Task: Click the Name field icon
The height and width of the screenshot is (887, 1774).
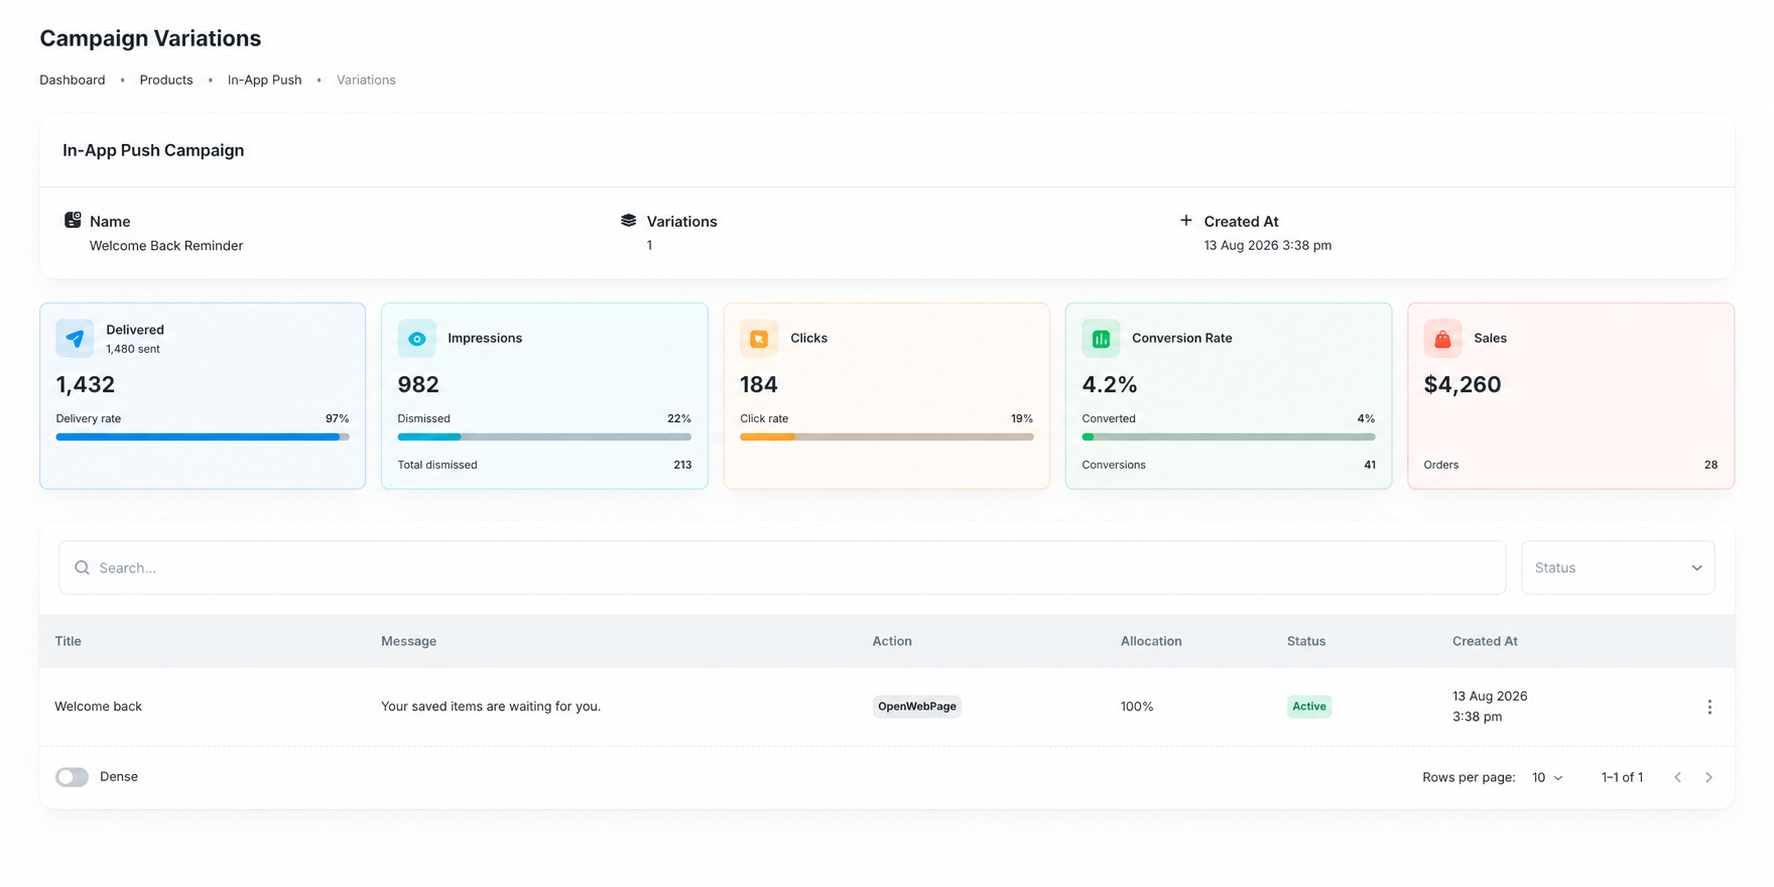Action: pyautogui.click(x=73, y=220)
